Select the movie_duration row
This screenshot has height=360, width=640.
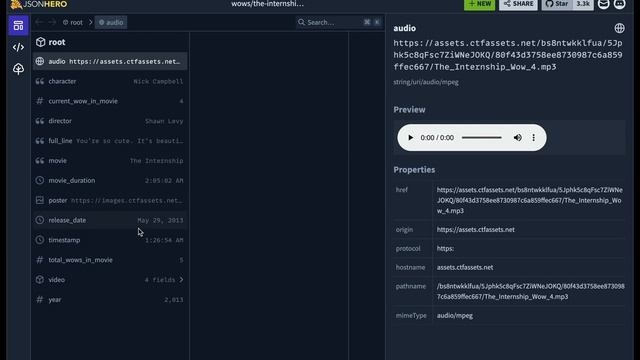tap(110, 180)
